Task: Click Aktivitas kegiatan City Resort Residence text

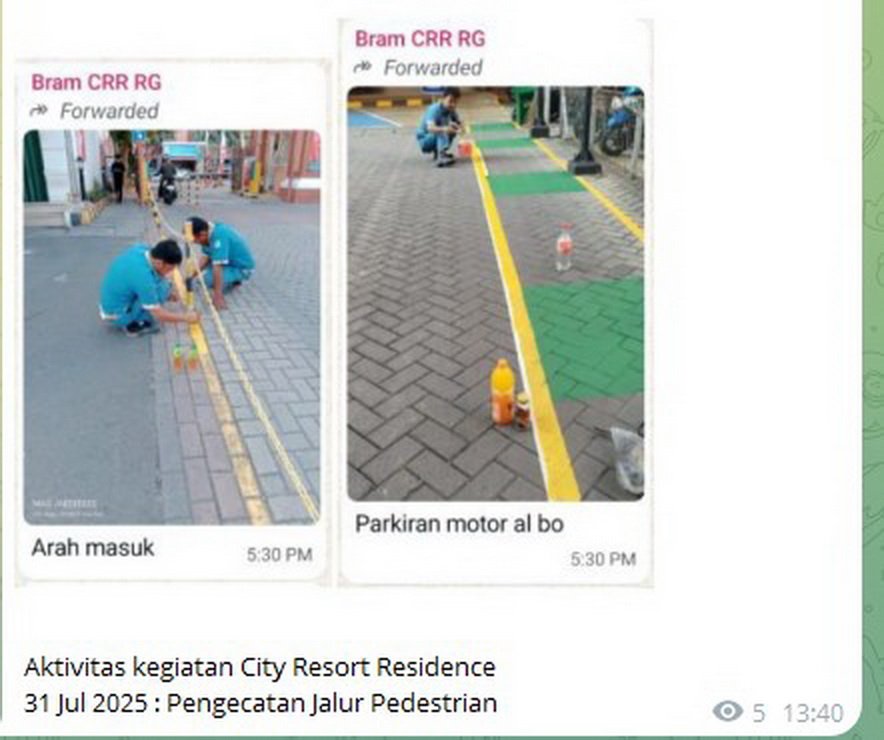Action: click(260, 667)
